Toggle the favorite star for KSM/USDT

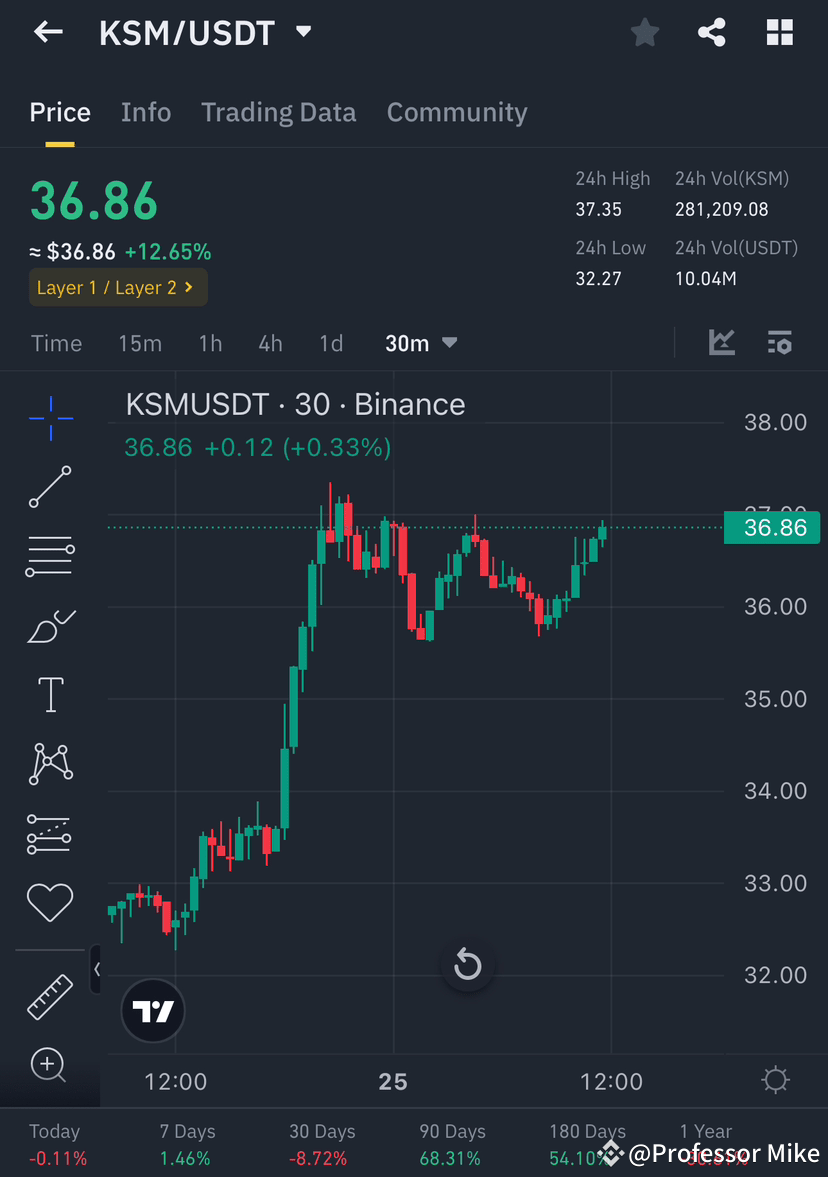pyautogui.click(x=644, y=32)
